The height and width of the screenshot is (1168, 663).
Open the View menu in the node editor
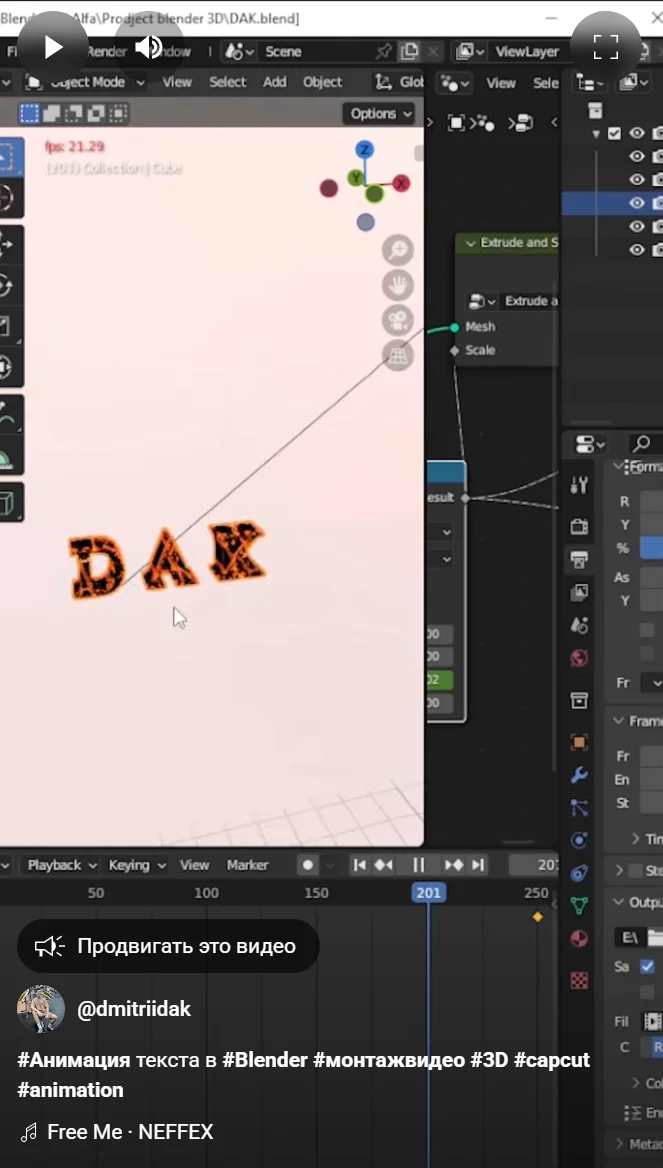coord(501,83)
